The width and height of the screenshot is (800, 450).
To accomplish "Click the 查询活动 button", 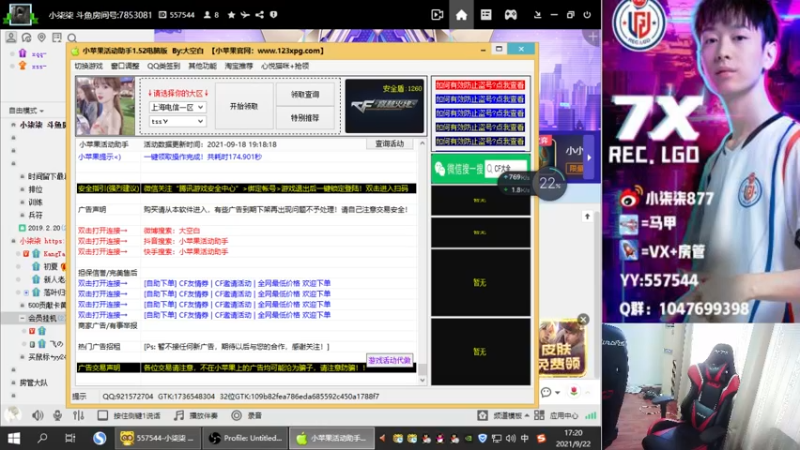I will tap(390, 144).
